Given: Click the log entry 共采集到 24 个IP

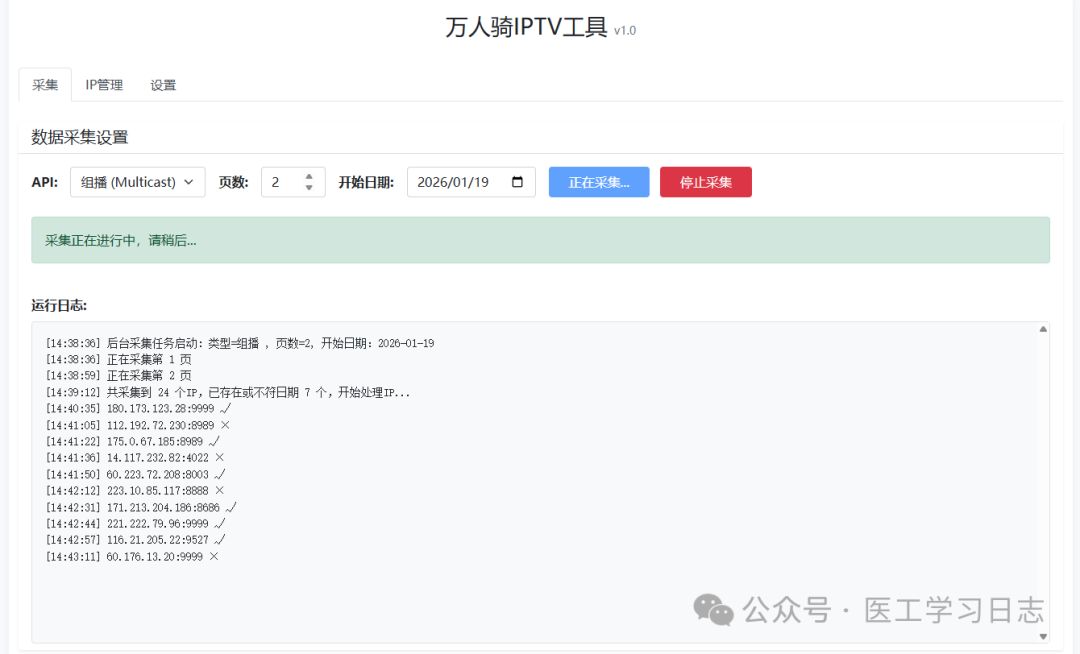Looking at the screenshot, I should pos(228,392).
